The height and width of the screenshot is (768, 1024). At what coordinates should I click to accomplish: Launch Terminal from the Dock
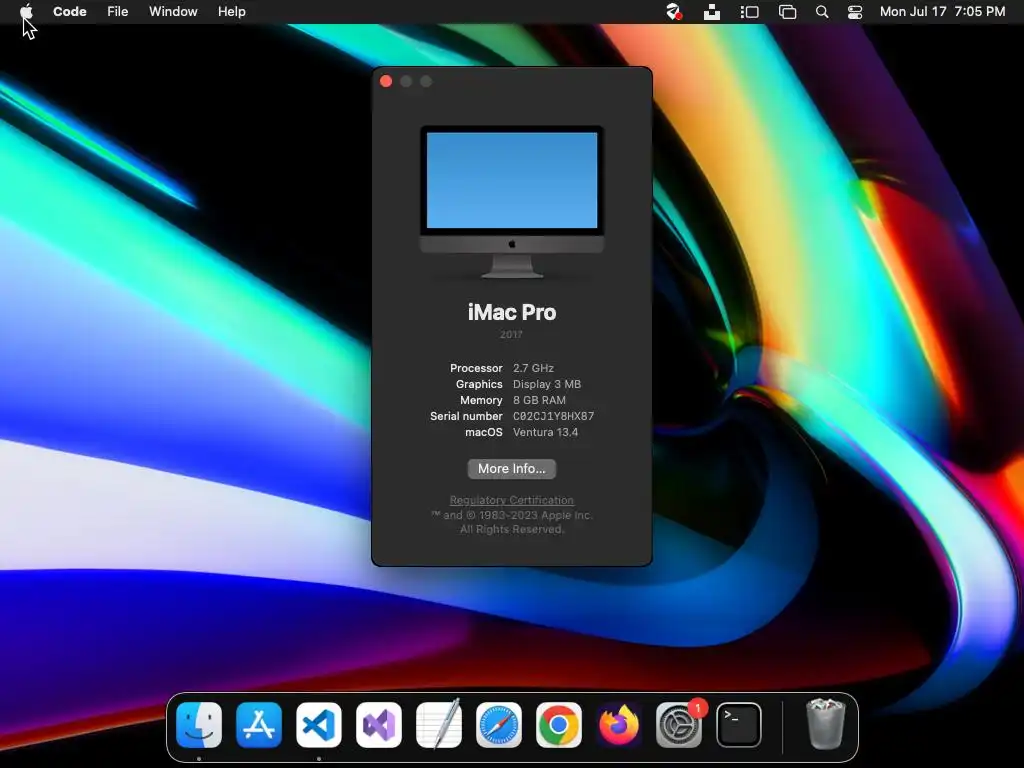point(739,725)
